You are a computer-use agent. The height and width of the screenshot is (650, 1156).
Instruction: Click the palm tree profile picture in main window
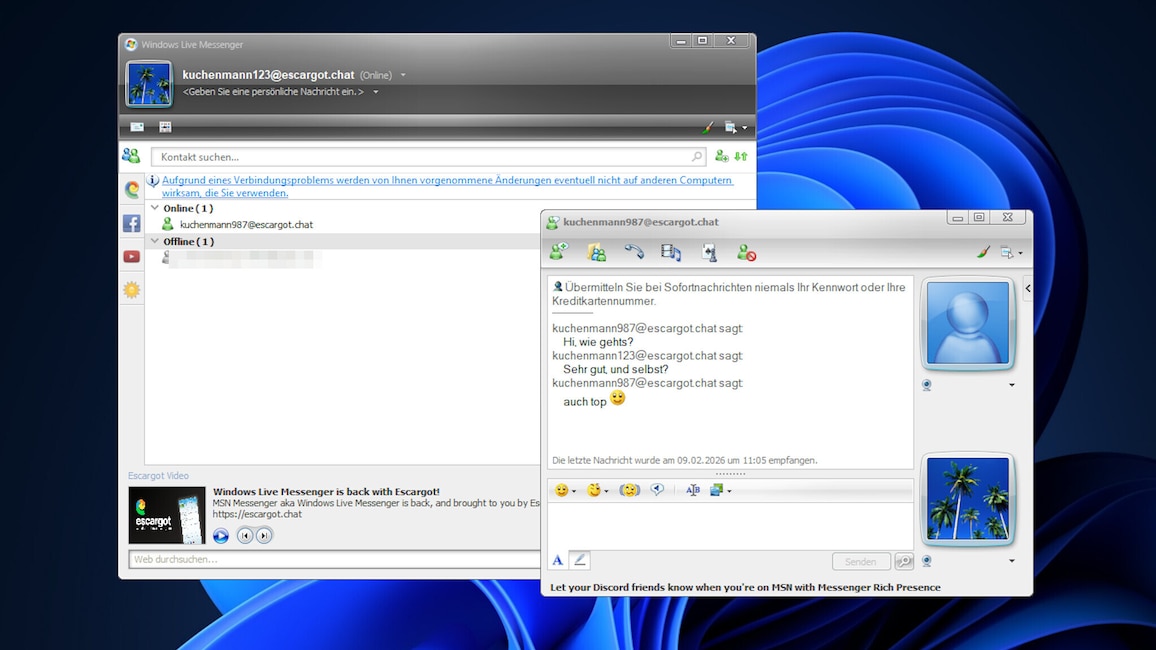[149, 84]
